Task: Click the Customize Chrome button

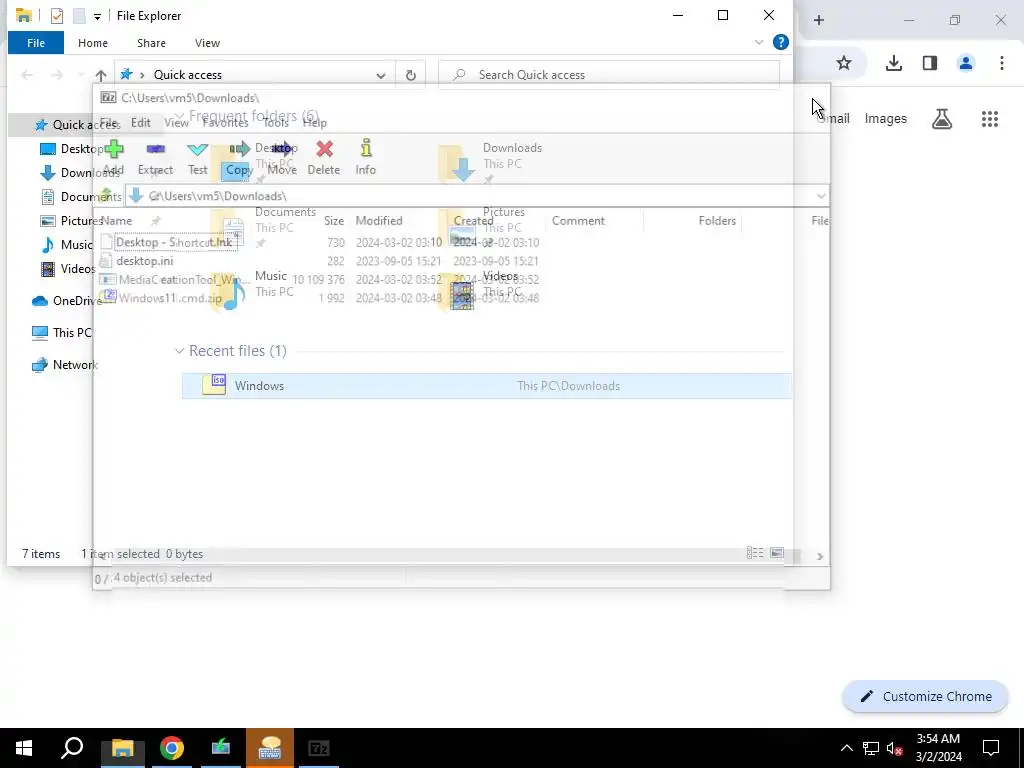Action: (x=925, y=697)
